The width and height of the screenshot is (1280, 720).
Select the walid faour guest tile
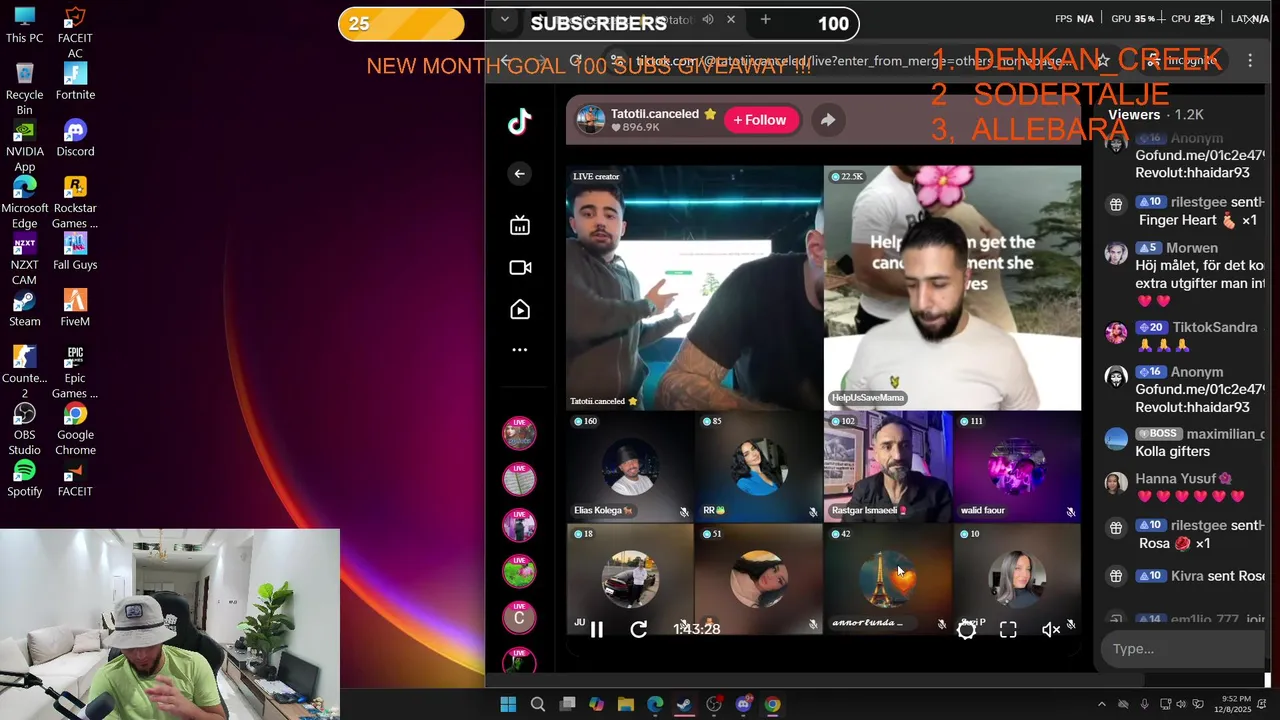[x=1017, y=467]
